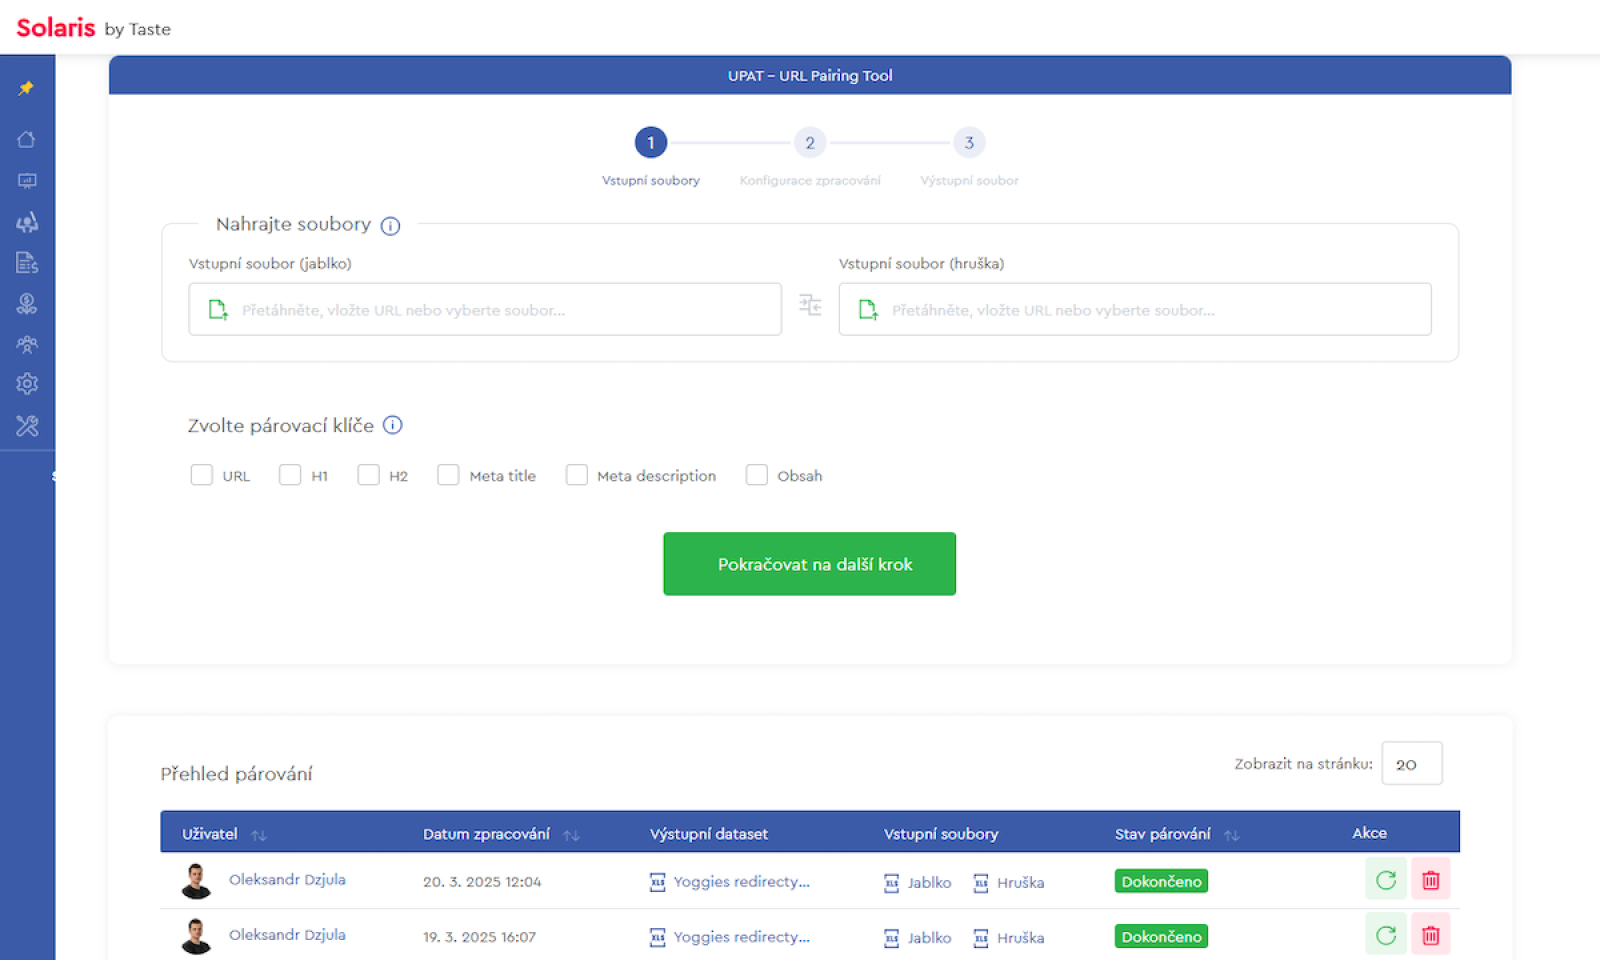Check the Meta title checkbox

(448, 475)
